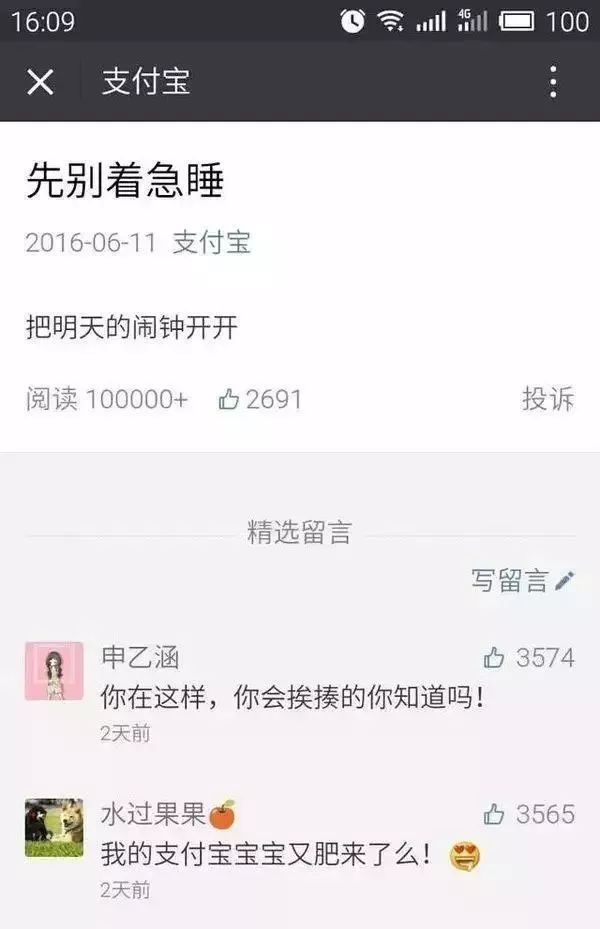Tap the Wi-Fi status bar icon
The image size is (600, 929).
point(391,22)
